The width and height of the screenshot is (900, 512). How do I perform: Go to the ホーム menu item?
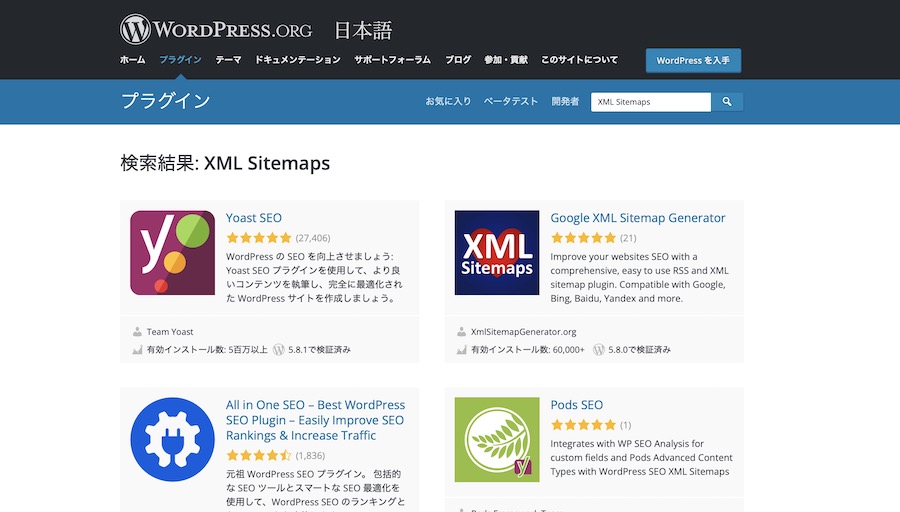[x=133, y=60]
